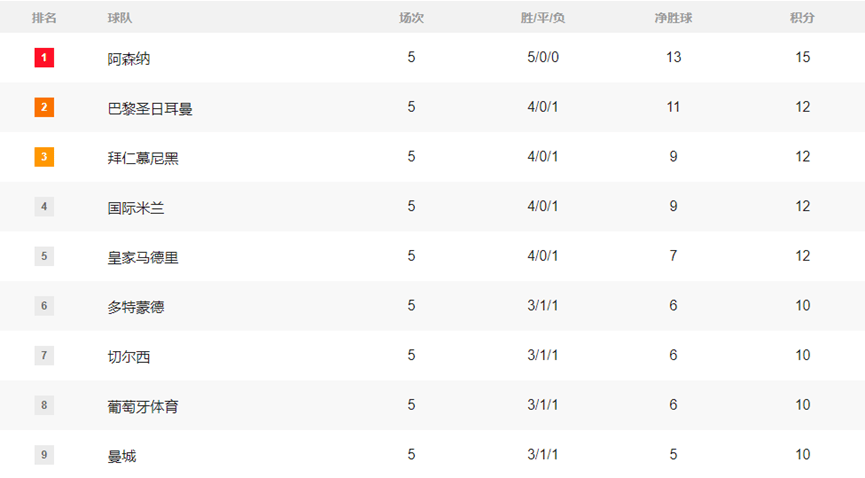Click the 葡萄牙体育 team name
Screen dimensions: 865x478
(143, 406)
